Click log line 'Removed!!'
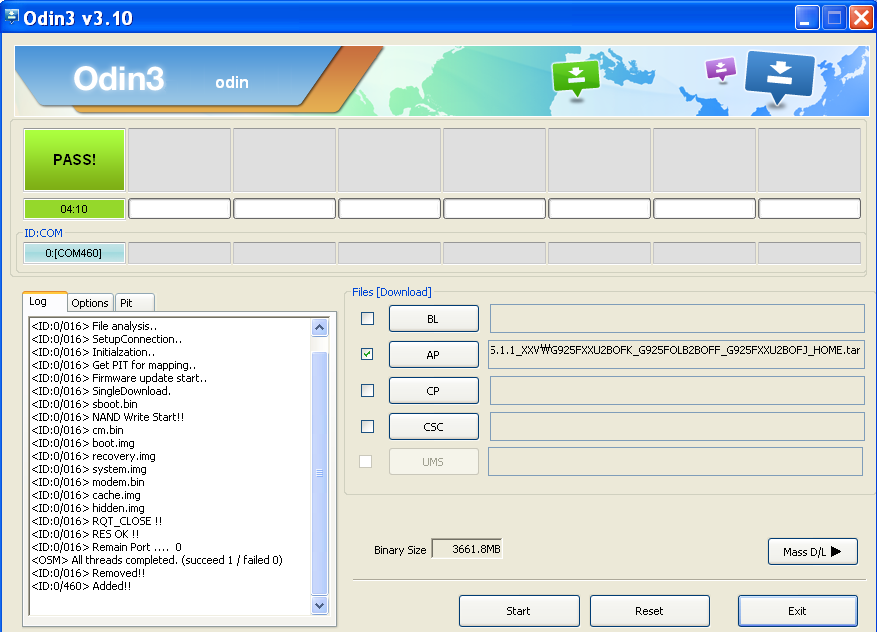Screen dimensions: 877x632 coord(88,573)
